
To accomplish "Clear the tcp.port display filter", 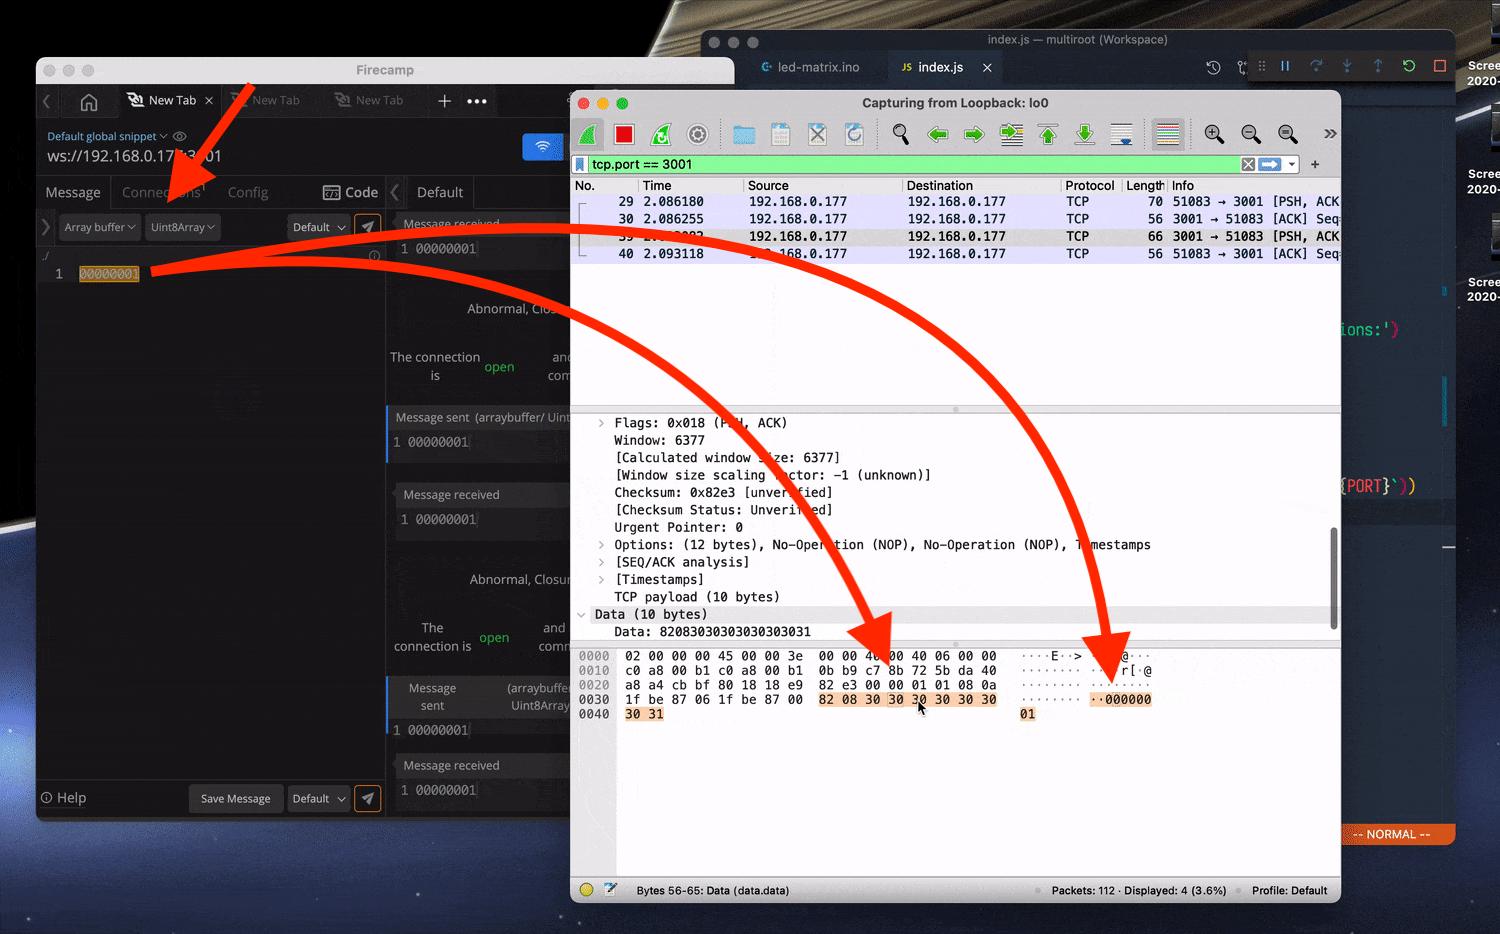I will click(1249, 164).
